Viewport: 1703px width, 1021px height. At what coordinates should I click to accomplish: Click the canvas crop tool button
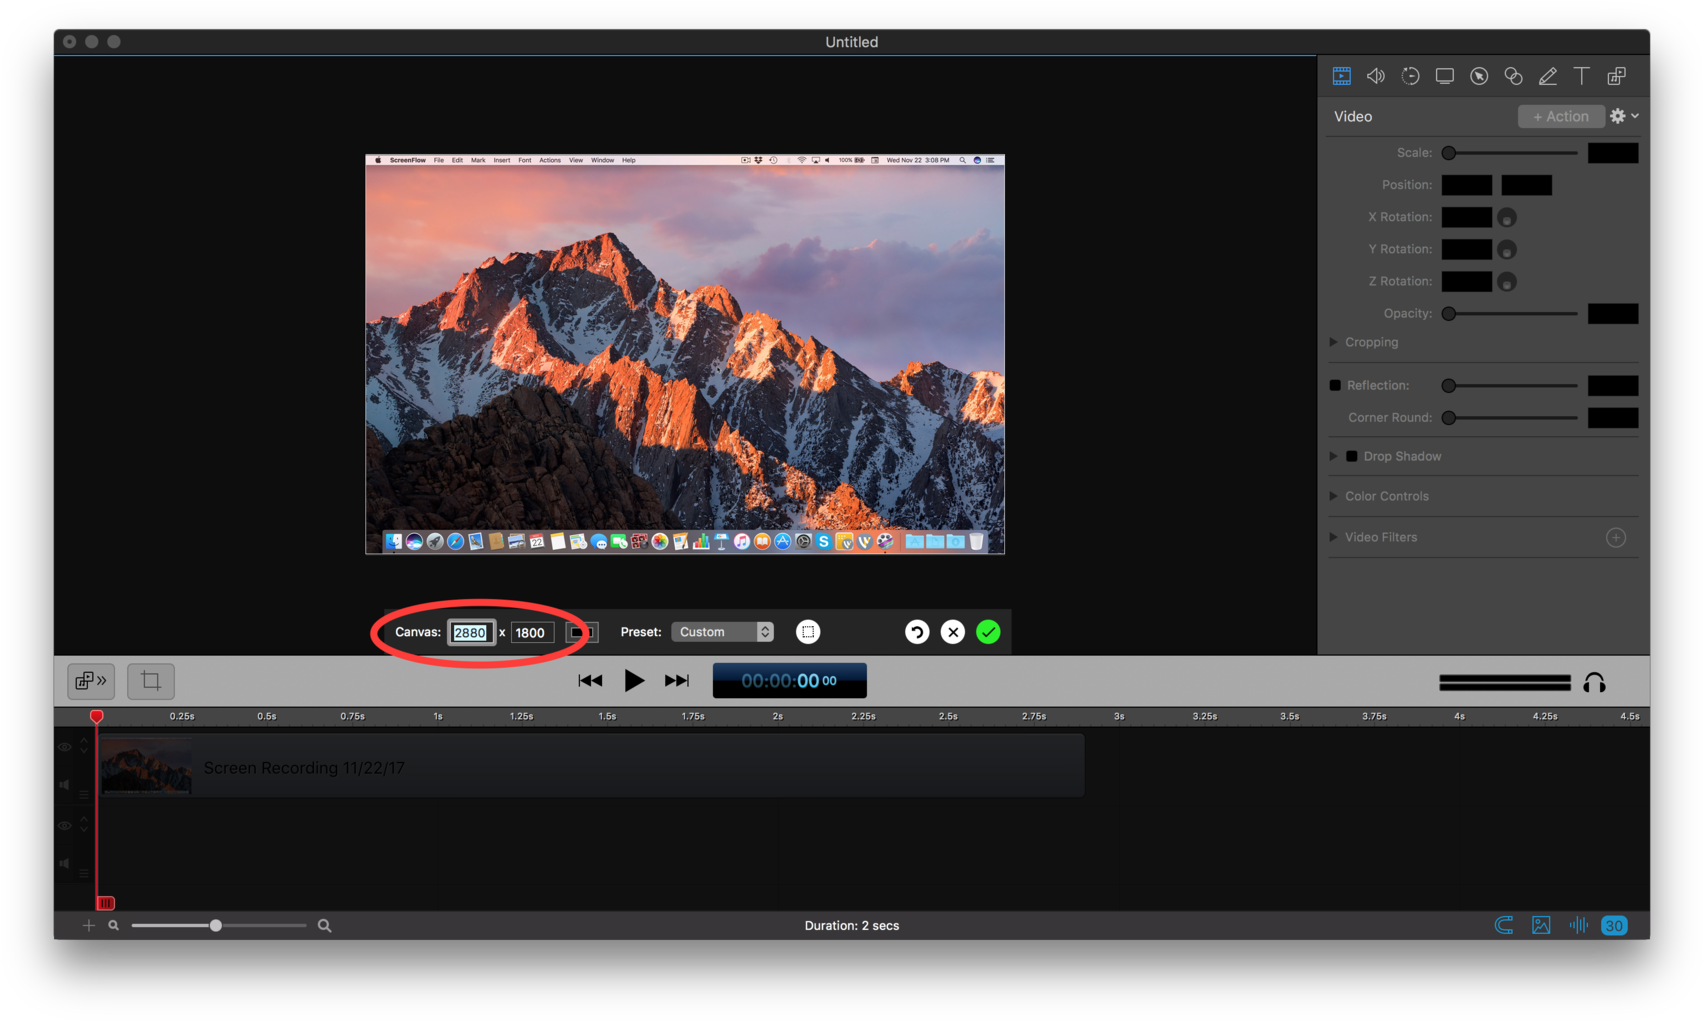[151, 681]
